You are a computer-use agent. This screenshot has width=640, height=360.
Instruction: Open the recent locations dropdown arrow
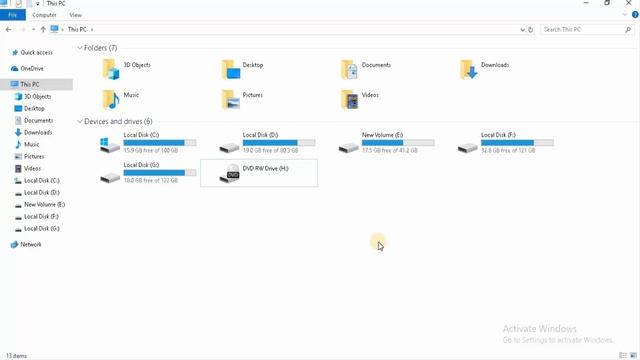(33, 29)
